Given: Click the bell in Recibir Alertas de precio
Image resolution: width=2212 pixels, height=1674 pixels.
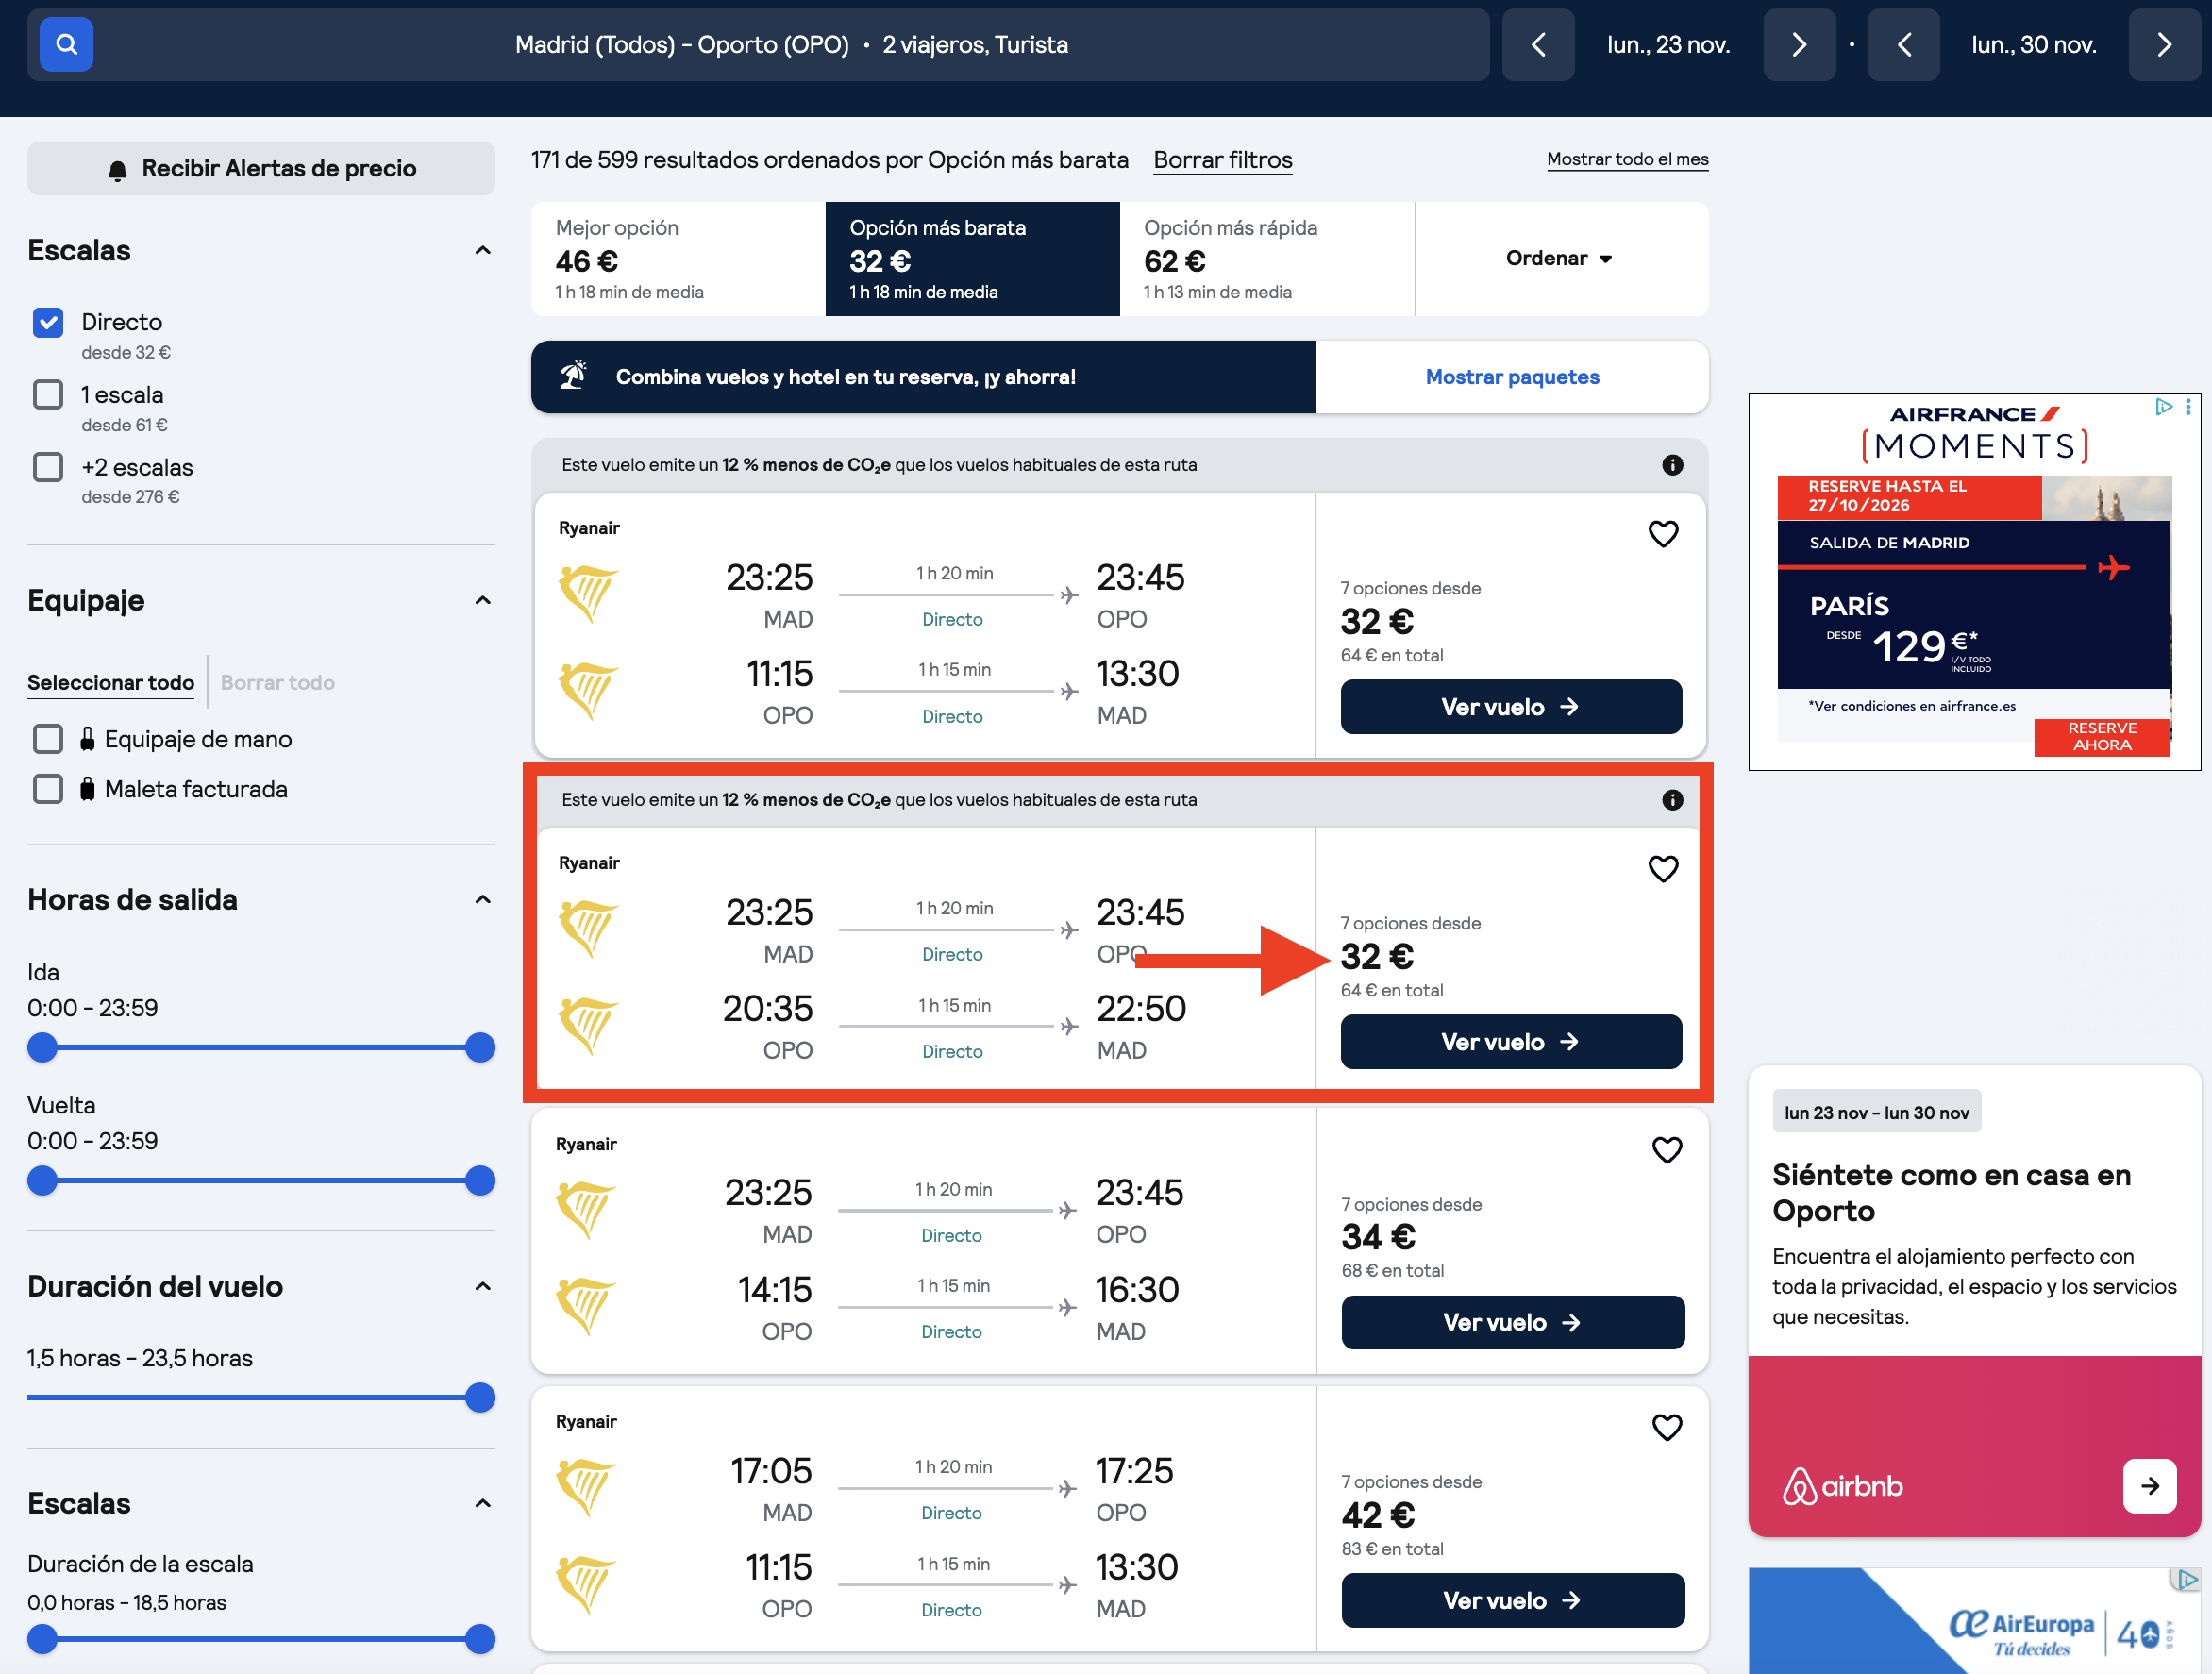Looking at the screenshot, I should (117, 170).
